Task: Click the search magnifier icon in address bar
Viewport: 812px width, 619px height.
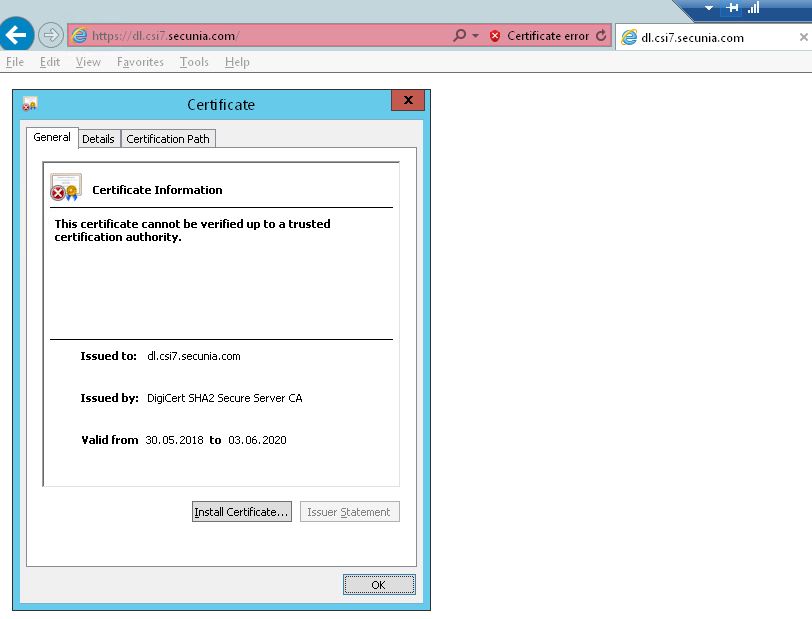Action: 459,36
